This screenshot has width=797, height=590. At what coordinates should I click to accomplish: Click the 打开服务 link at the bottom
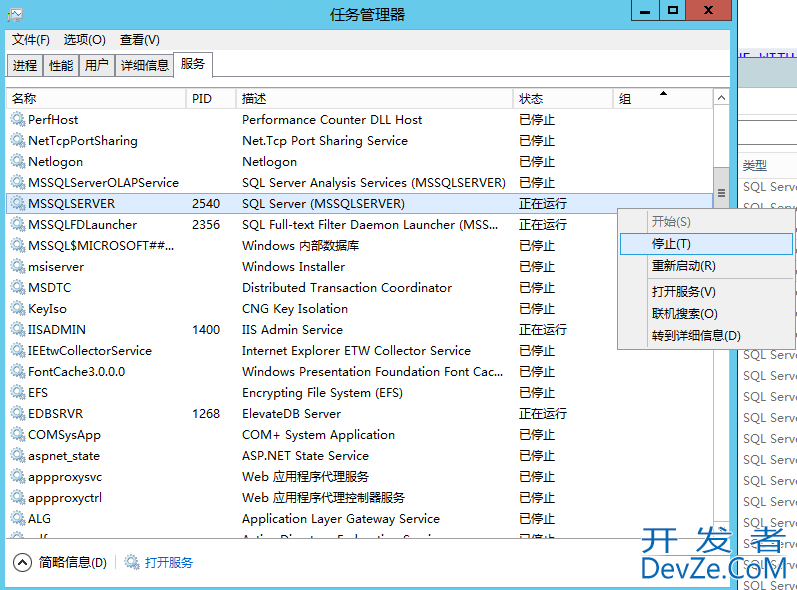[x=169, y=563]
